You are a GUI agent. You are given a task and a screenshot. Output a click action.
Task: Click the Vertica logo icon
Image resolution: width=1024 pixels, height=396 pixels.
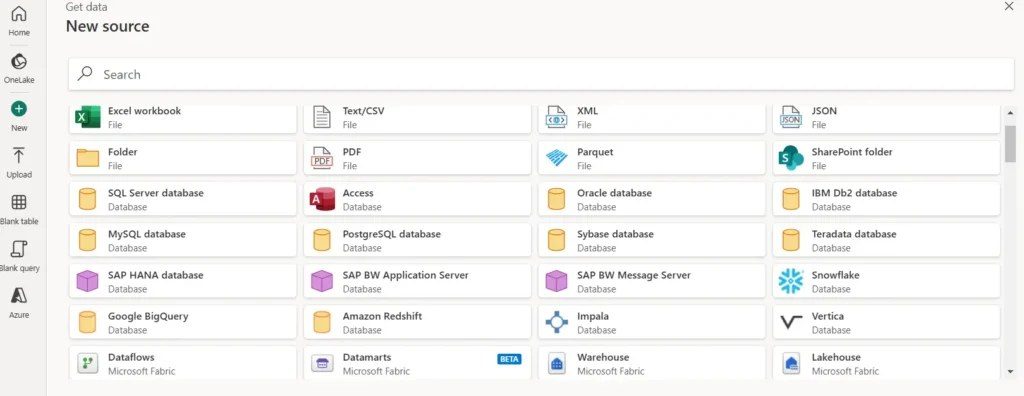click(x=791, y=322)
